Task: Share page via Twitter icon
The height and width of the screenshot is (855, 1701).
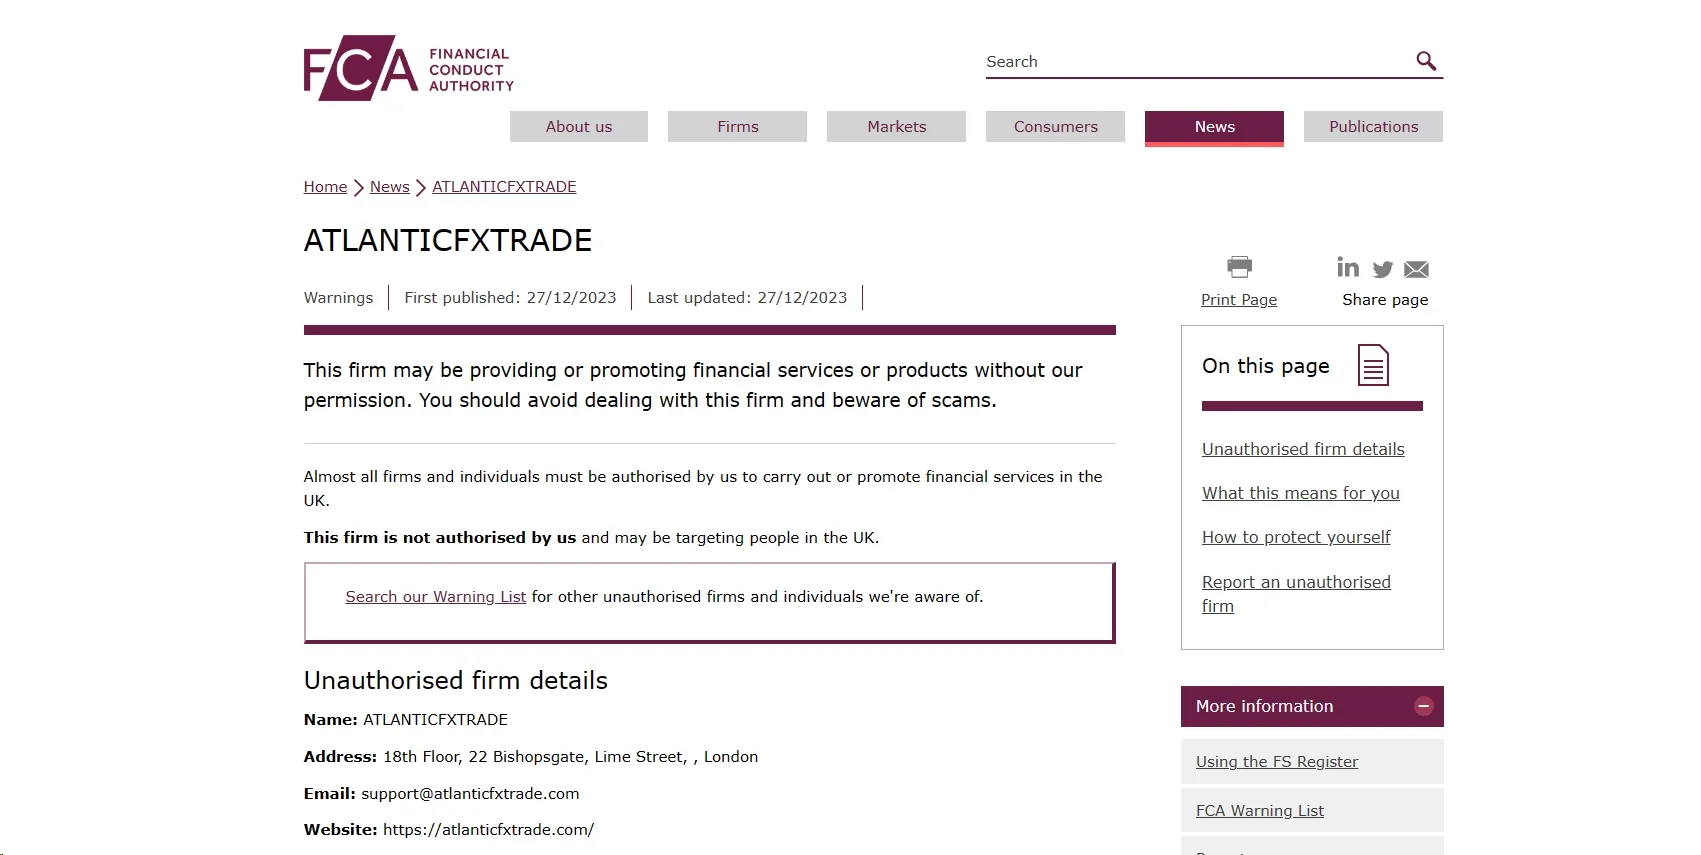Action: pyautogui.click(x=1383, y=269)
